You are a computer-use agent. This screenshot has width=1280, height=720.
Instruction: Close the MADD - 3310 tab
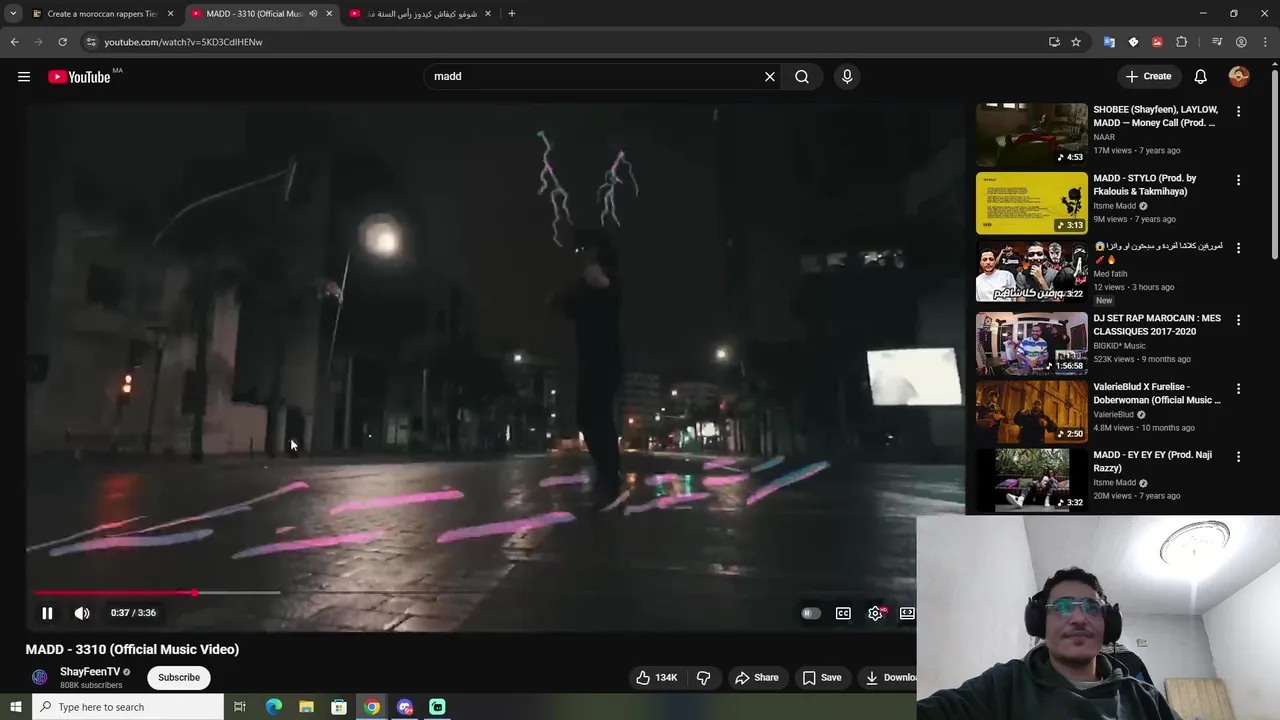click(329, 14)
